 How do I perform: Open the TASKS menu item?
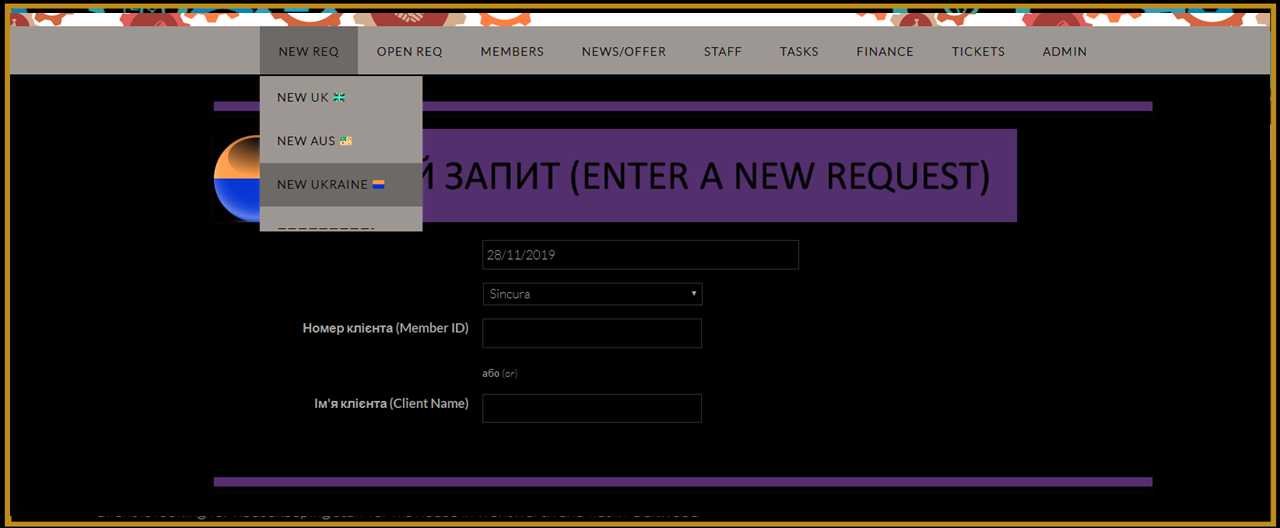[799, 51]
